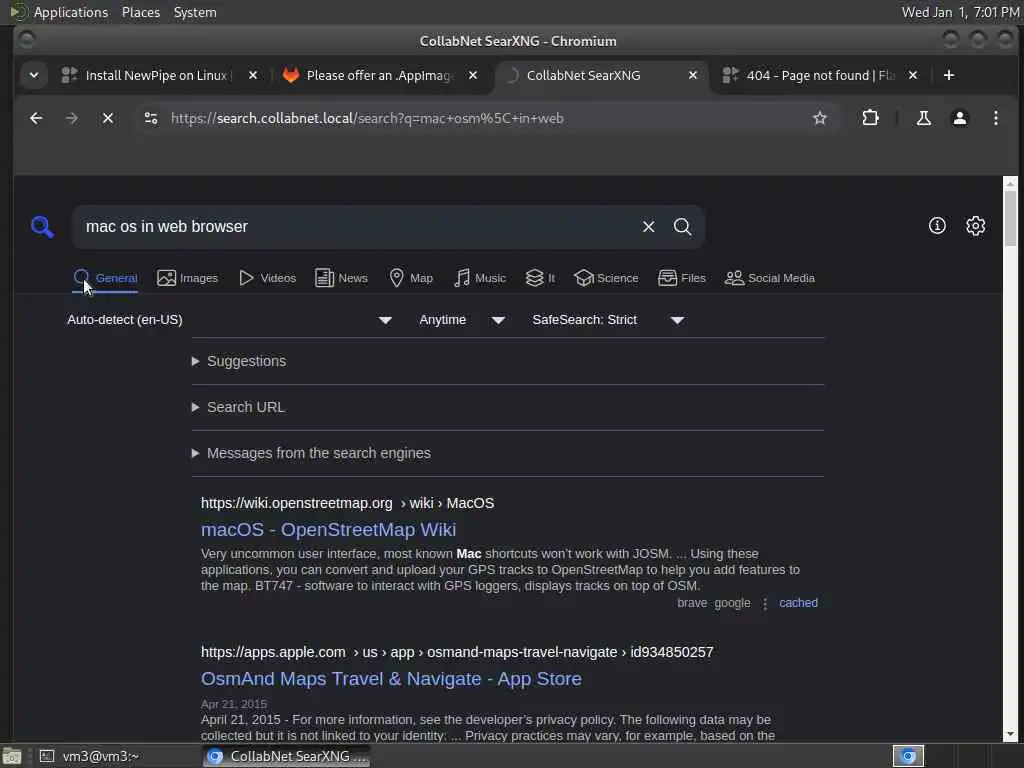Select the General search category
Screen dimensions: 1024x768
tap(105, 278)
